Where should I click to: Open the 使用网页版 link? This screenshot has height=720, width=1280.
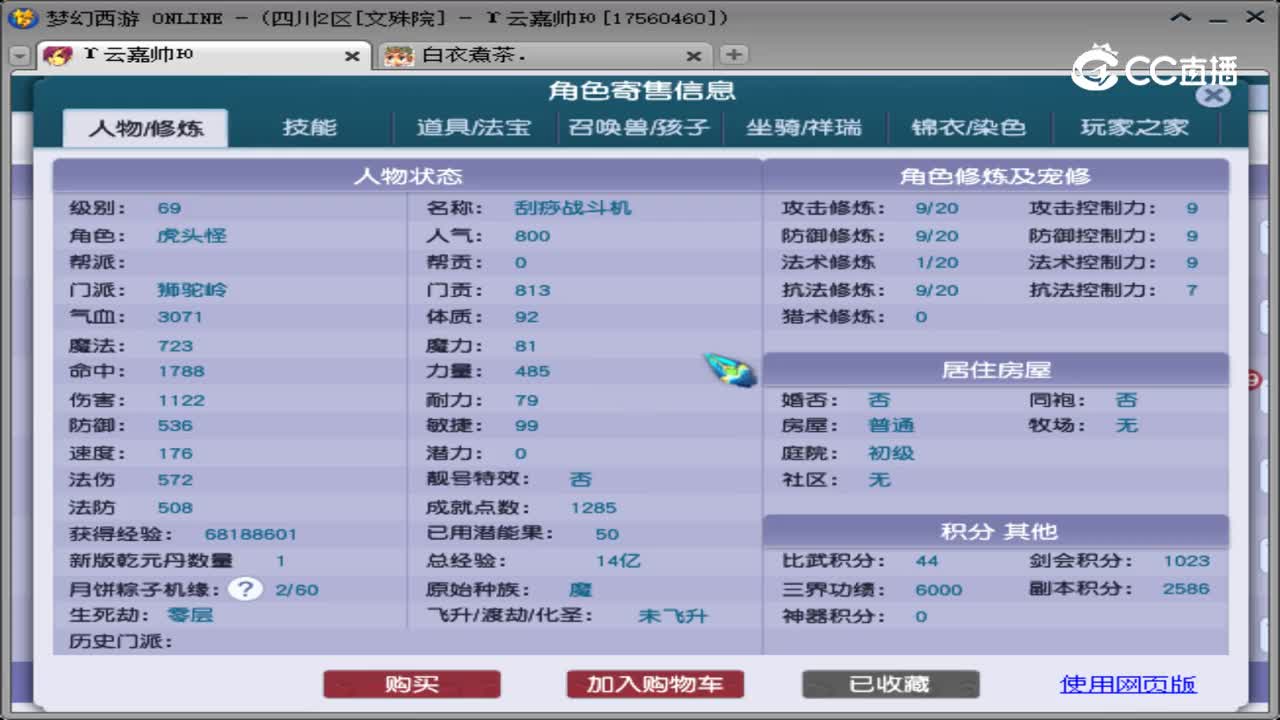(x=1128, y=684)
